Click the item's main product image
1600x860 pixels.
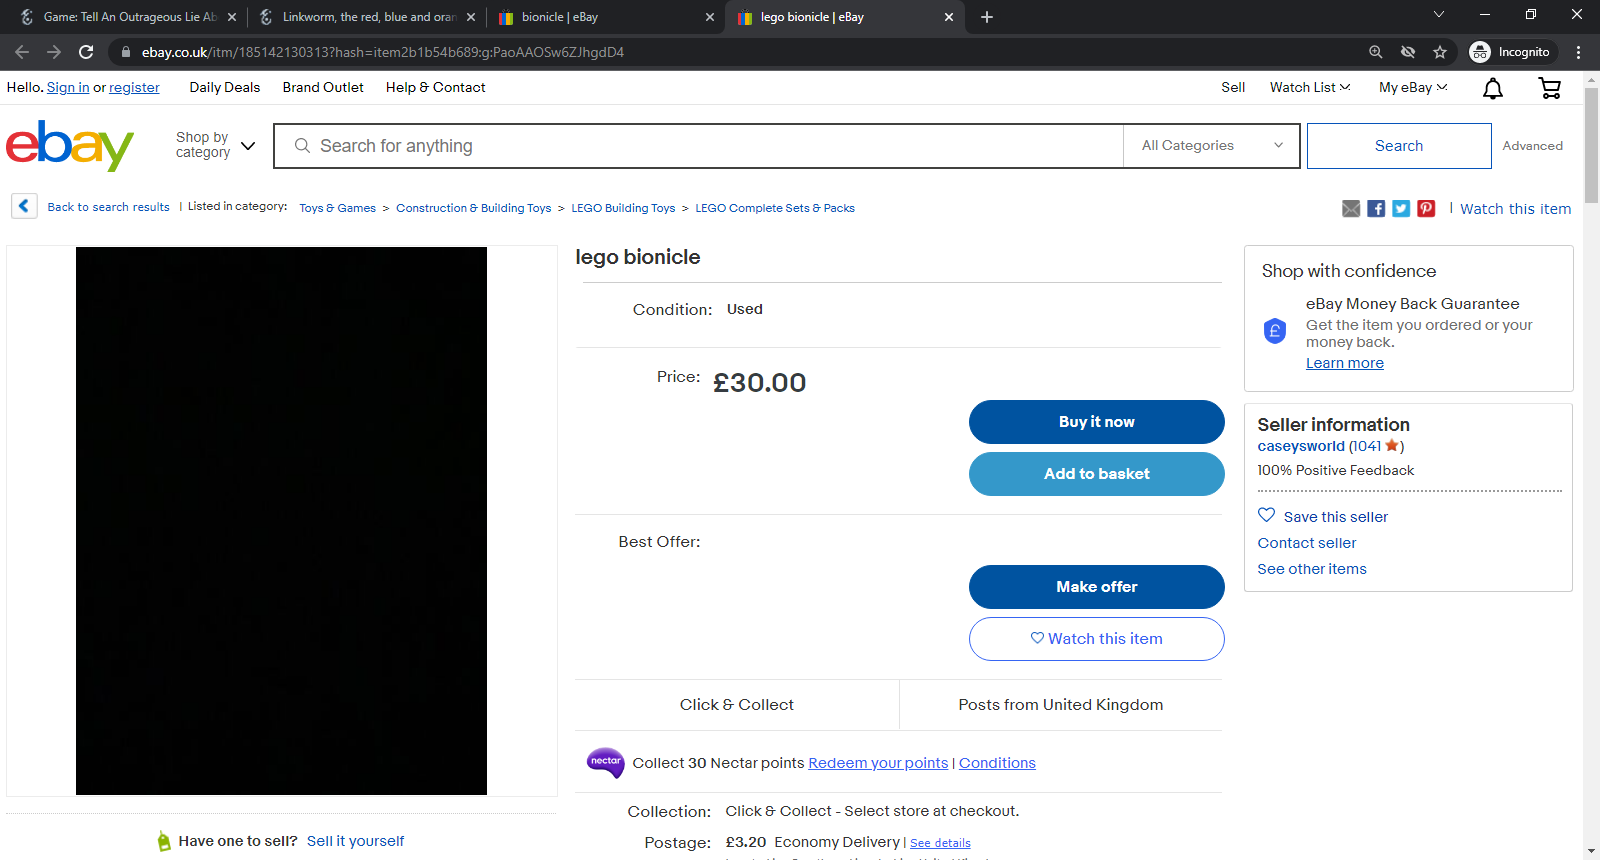281,521
